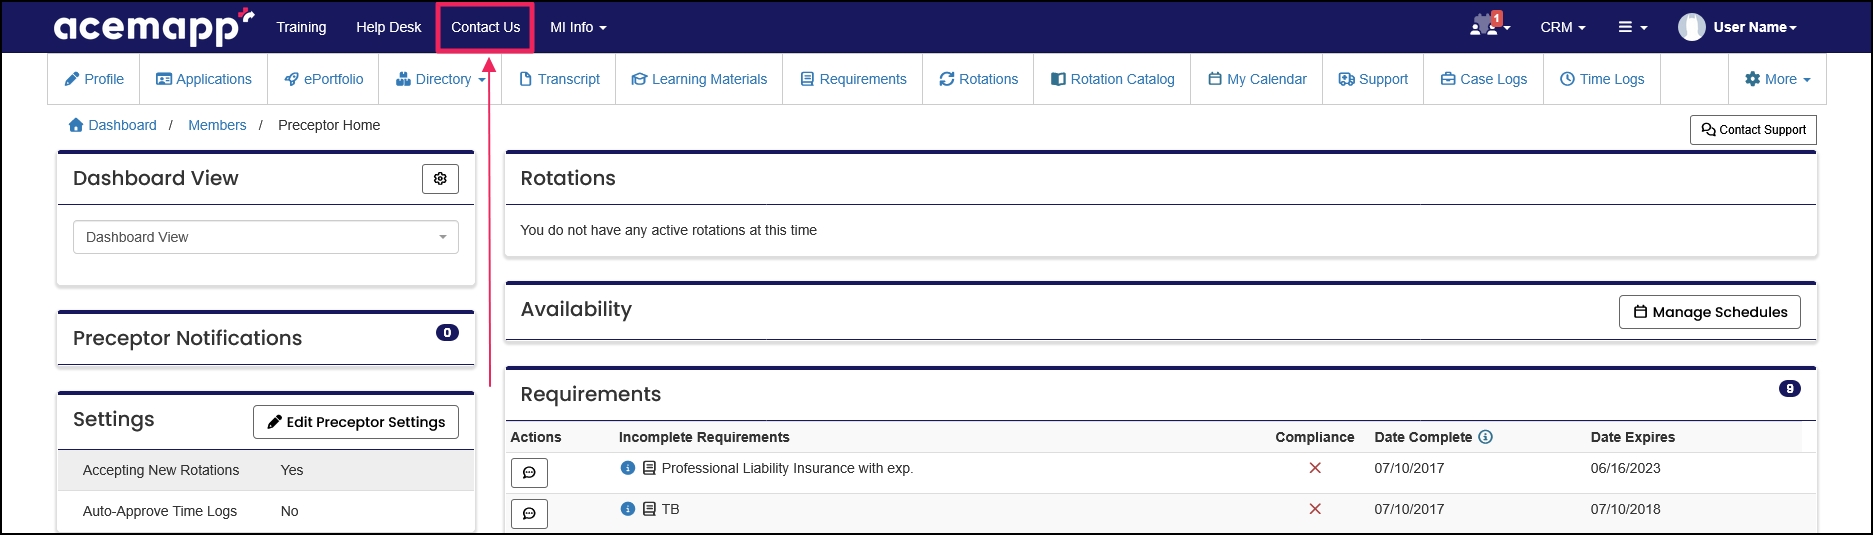Image resolution: width=1873 pixels, height=535 pixels.
Task: Expand the Directory dropdown
Action: [x=440, y=79]
